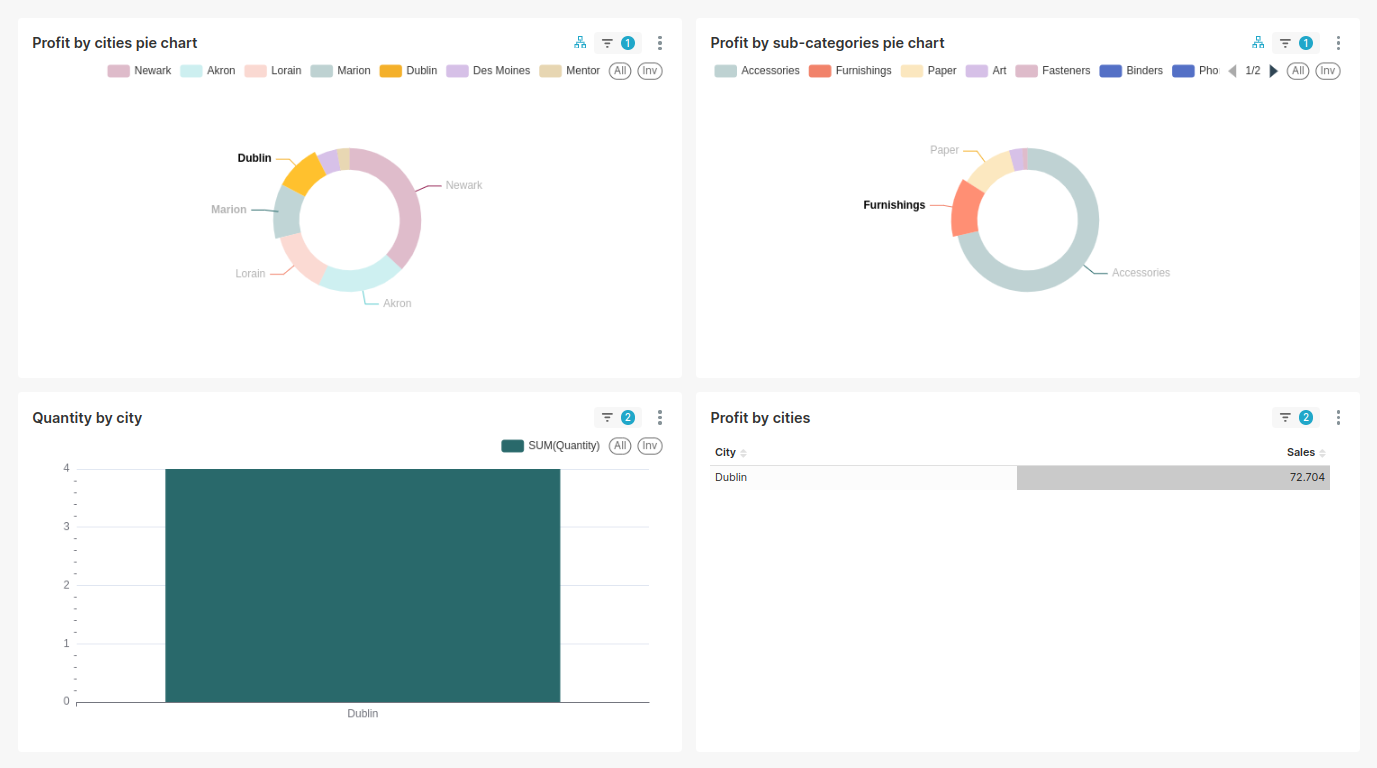Click the Dublin label on cities pie

click(254, 158)
